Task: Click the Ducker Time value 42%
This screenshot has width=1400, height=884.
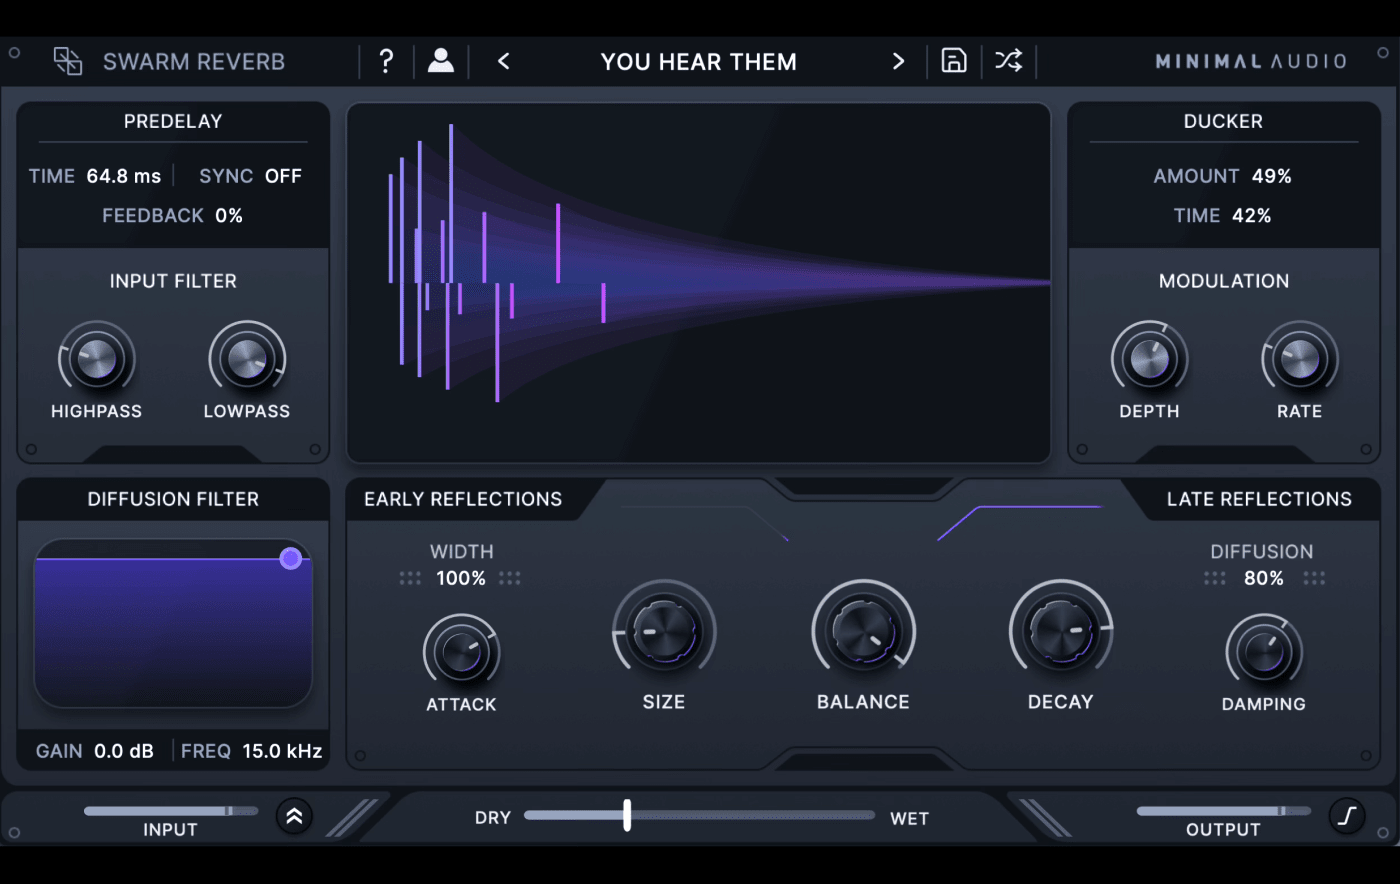Action: (x=1251, y=215)
